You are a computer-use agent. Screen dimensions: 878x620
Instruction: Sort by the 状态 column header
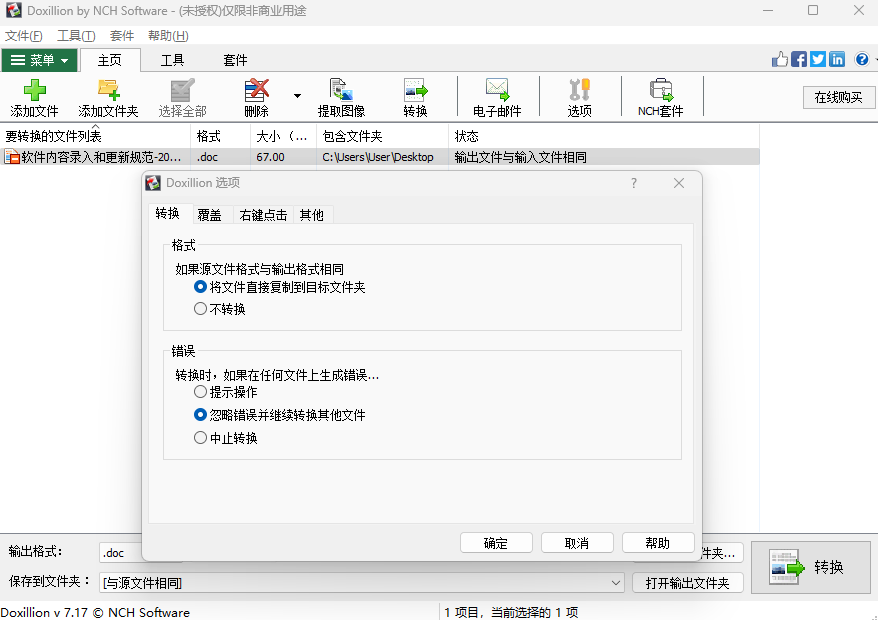(604, 136)
